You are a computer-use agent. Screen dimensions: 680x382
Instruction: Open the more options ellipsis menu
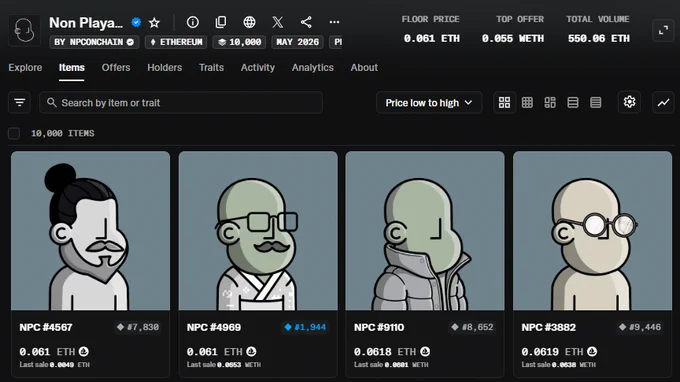tap(334, 22)
